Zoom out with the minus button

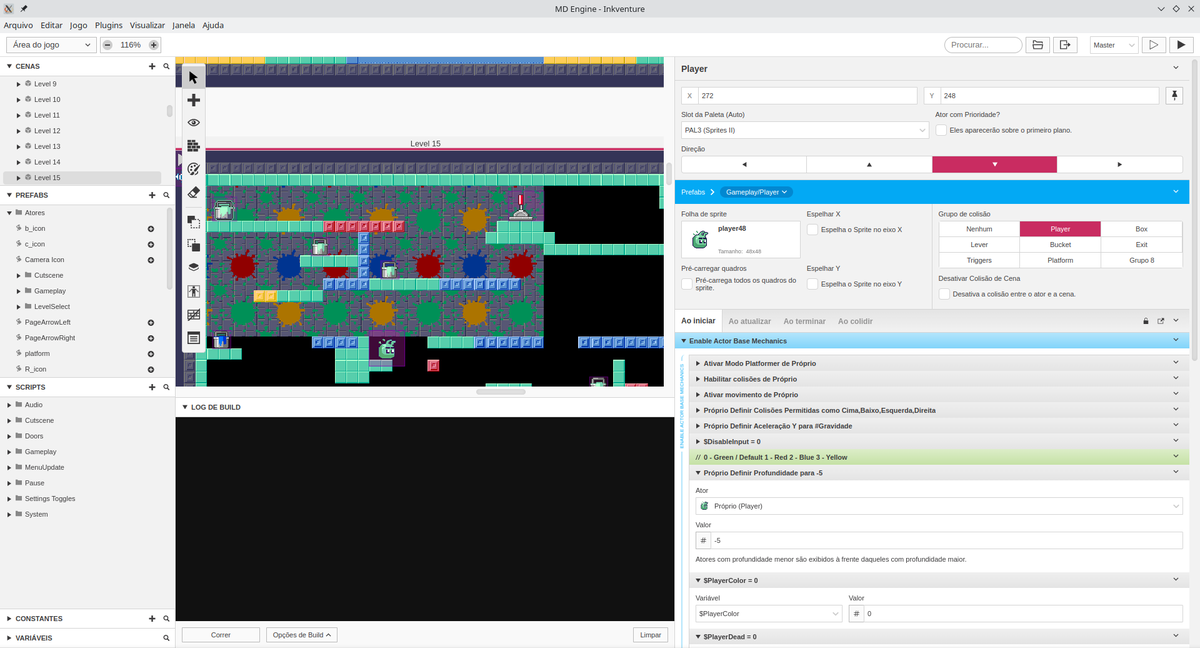coord(107,45)
